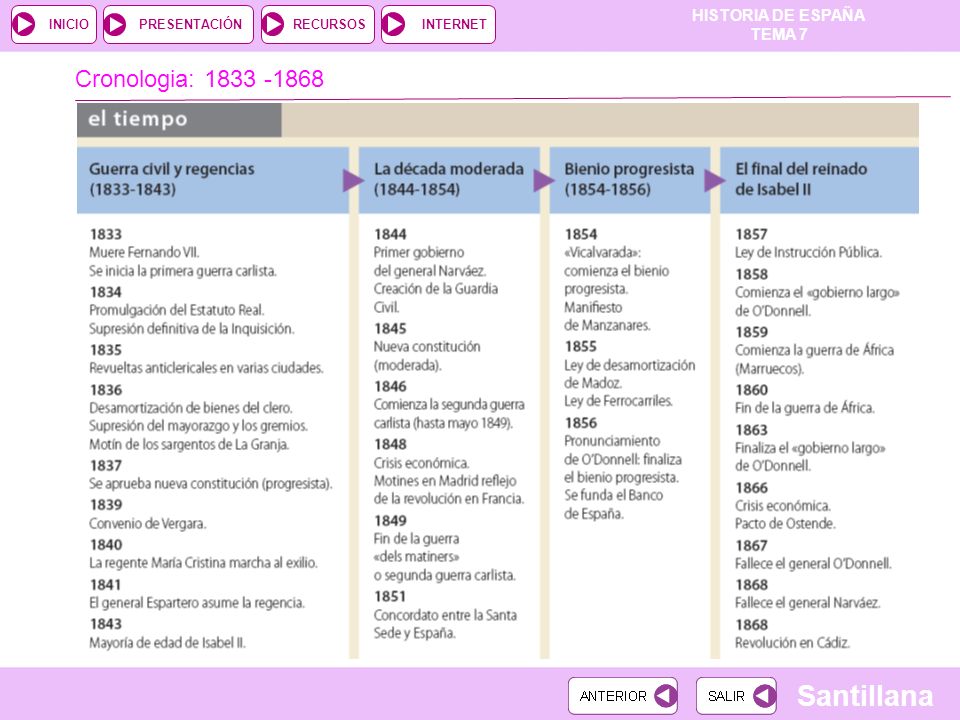Click 'Comienza la segunda guerra carlista' entry
This screenshot has height=720, width=960.
449,414
